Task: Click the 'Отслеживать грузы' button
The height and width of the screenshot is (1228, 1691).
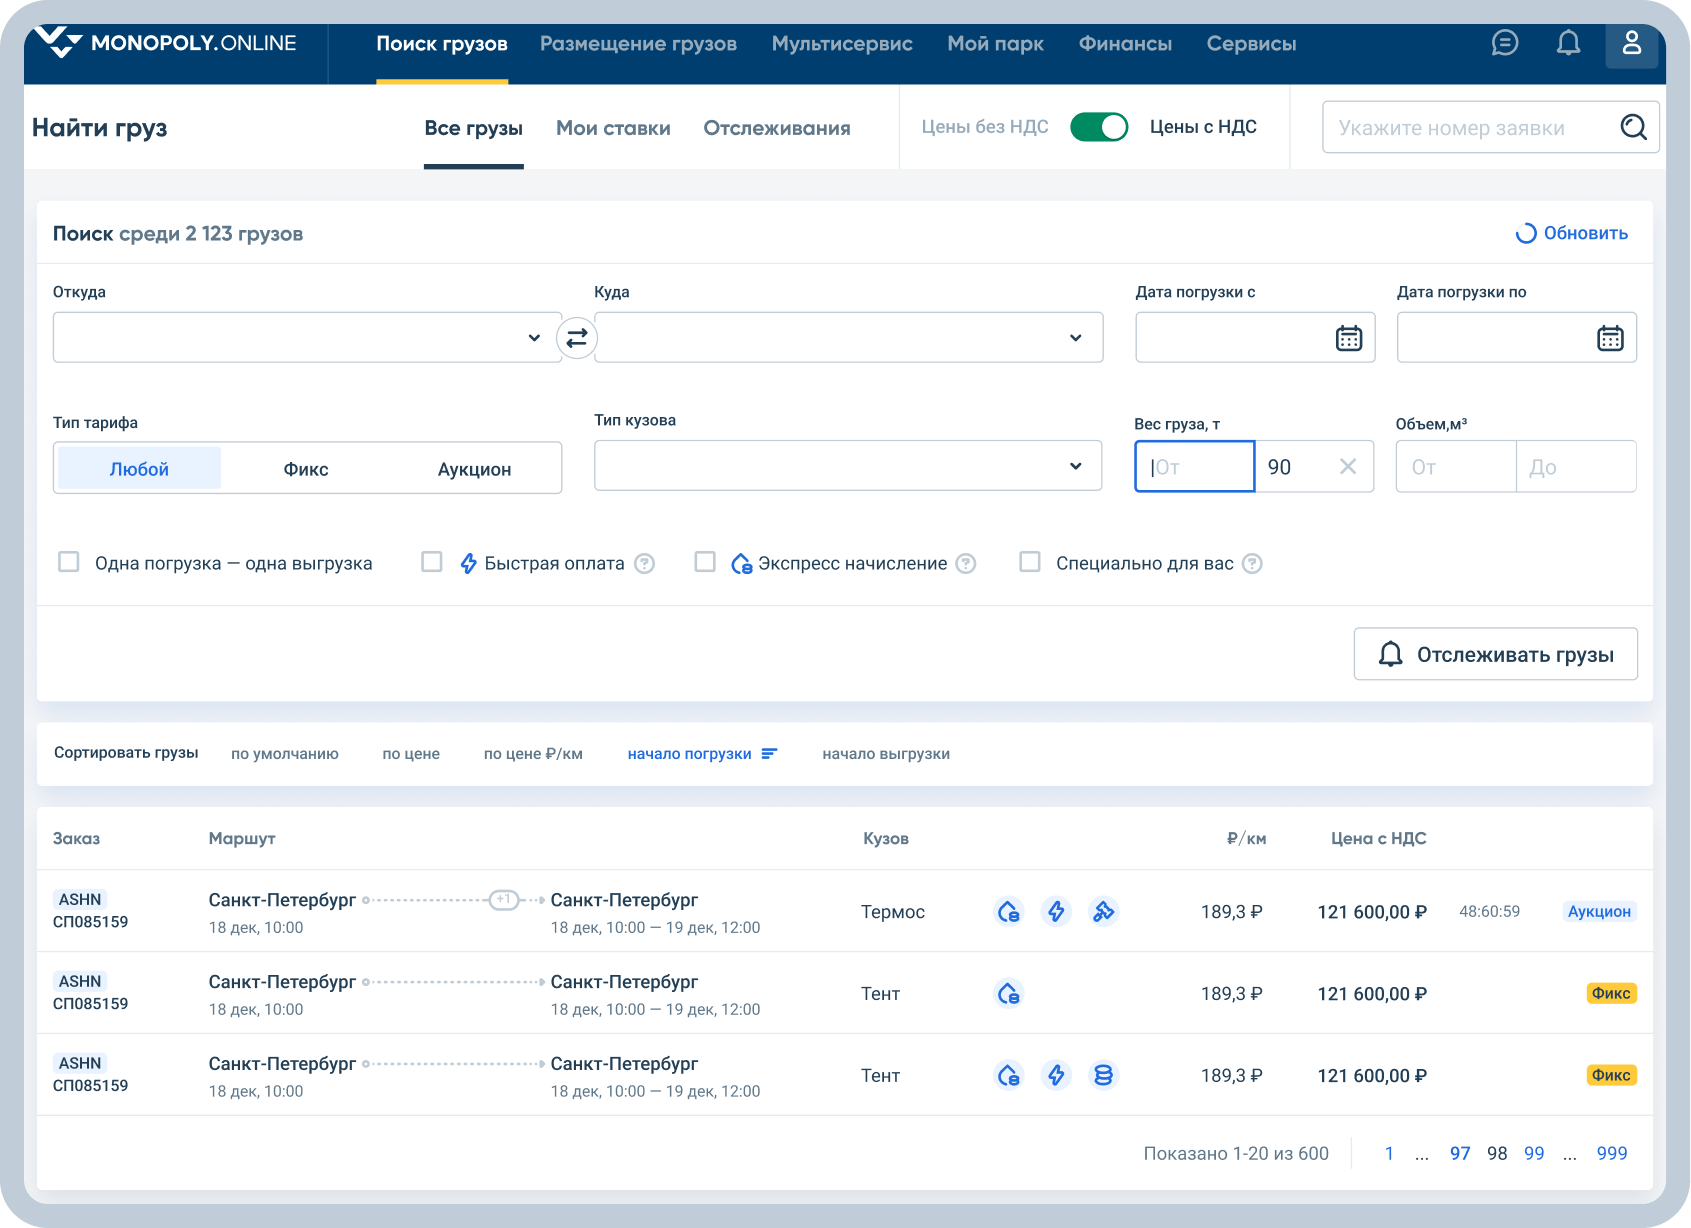Action: (1495, 654)
